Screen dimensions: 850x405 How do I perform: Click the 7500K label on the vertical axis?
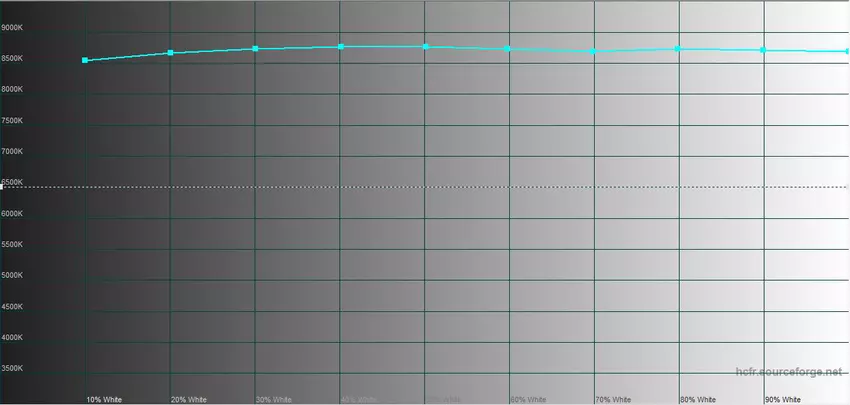pyautogui.click(x=13, y=121)
